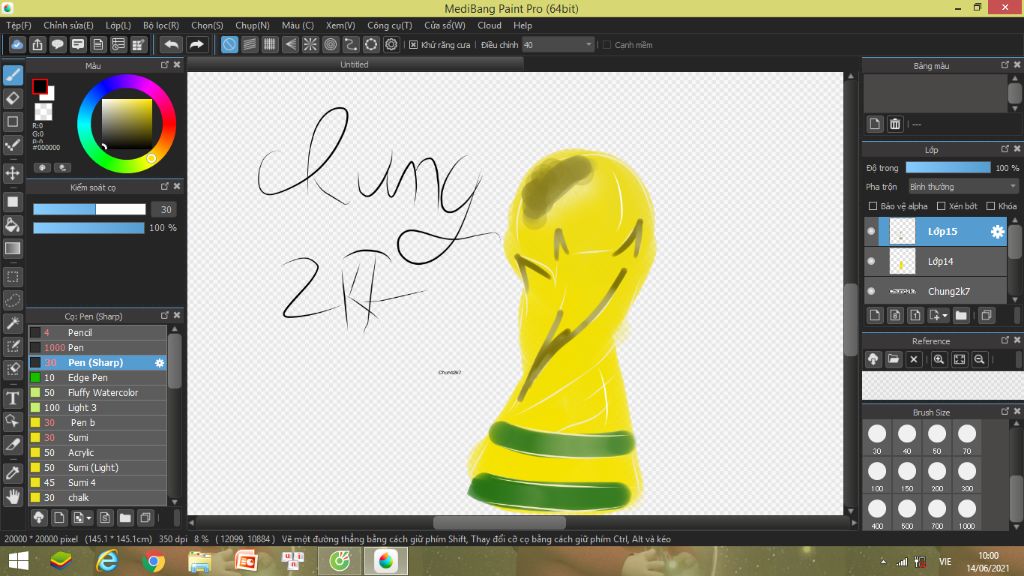Select the Brush tool in left toolbar
Screen dimensions: 1024x576
coord(12,75)
